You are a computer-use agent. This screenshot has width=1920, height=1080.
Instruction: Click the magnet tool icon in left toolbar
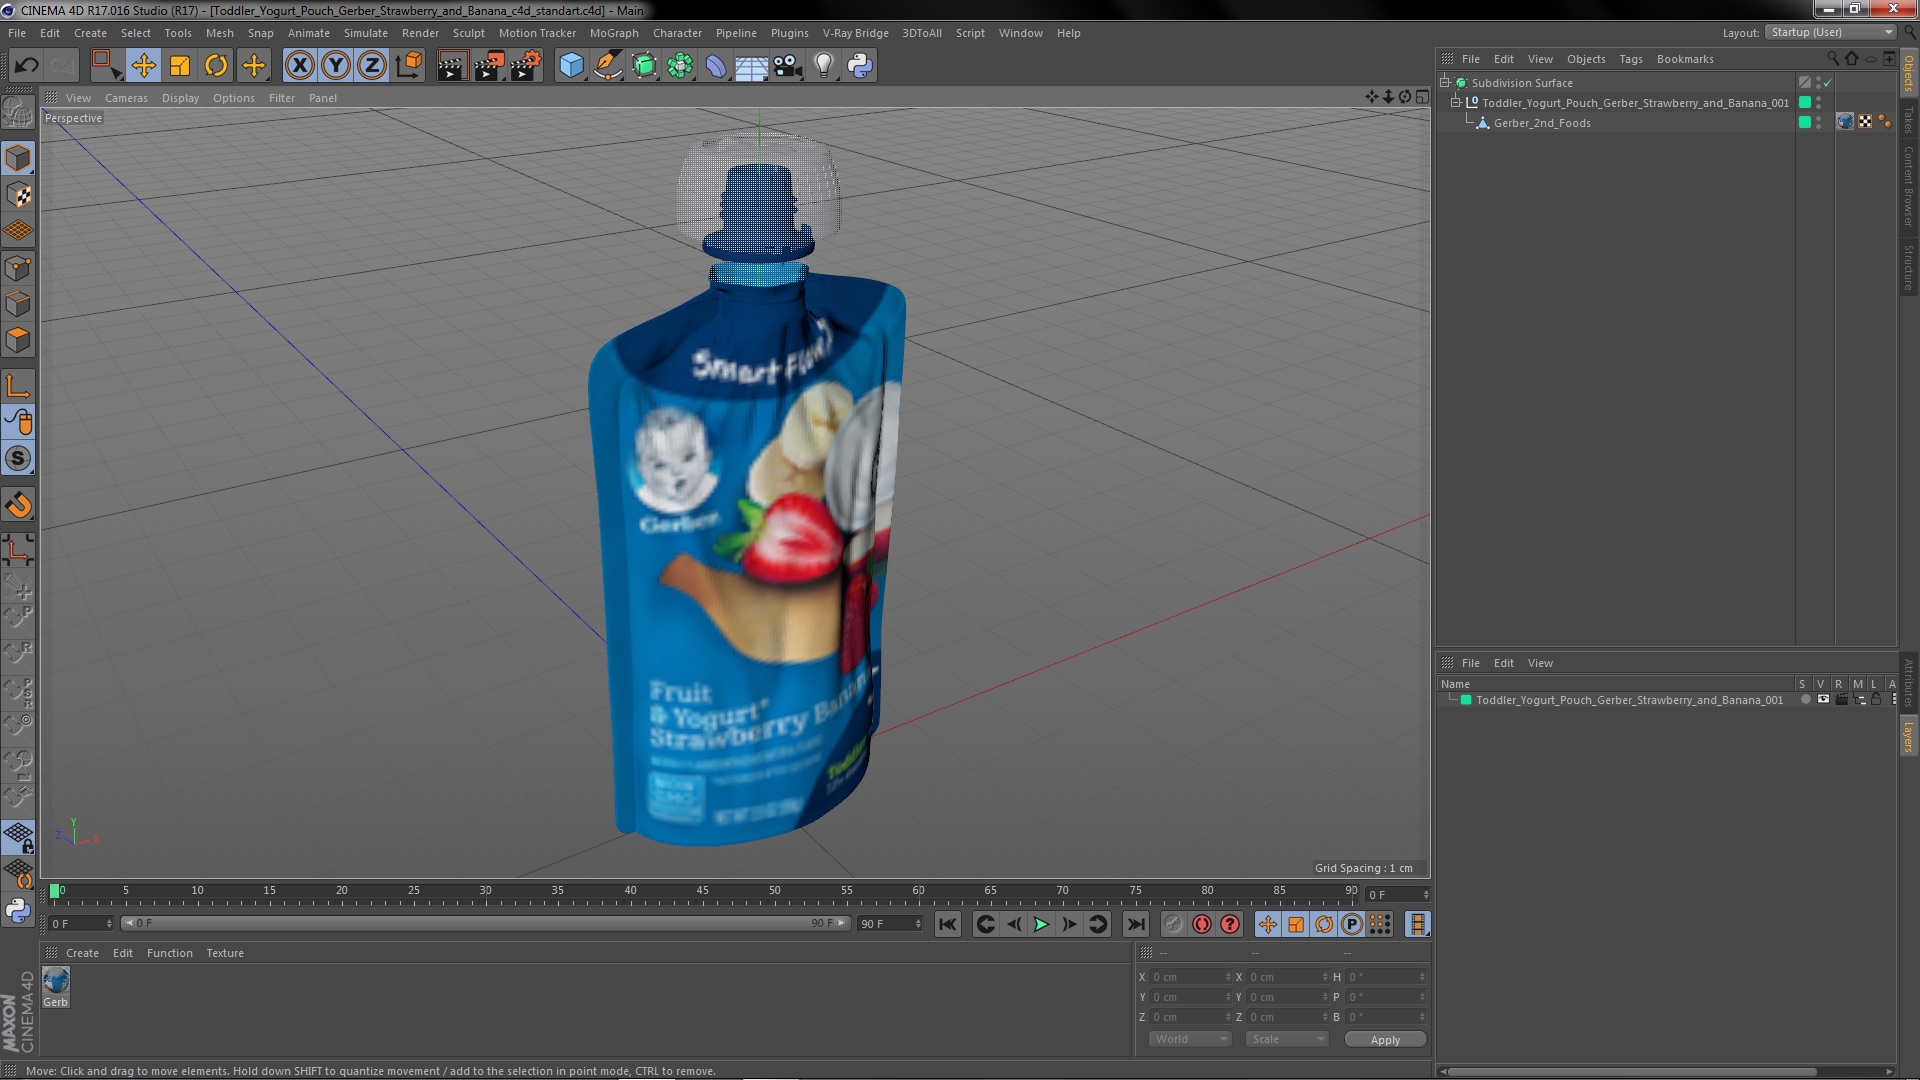point(18,505)
